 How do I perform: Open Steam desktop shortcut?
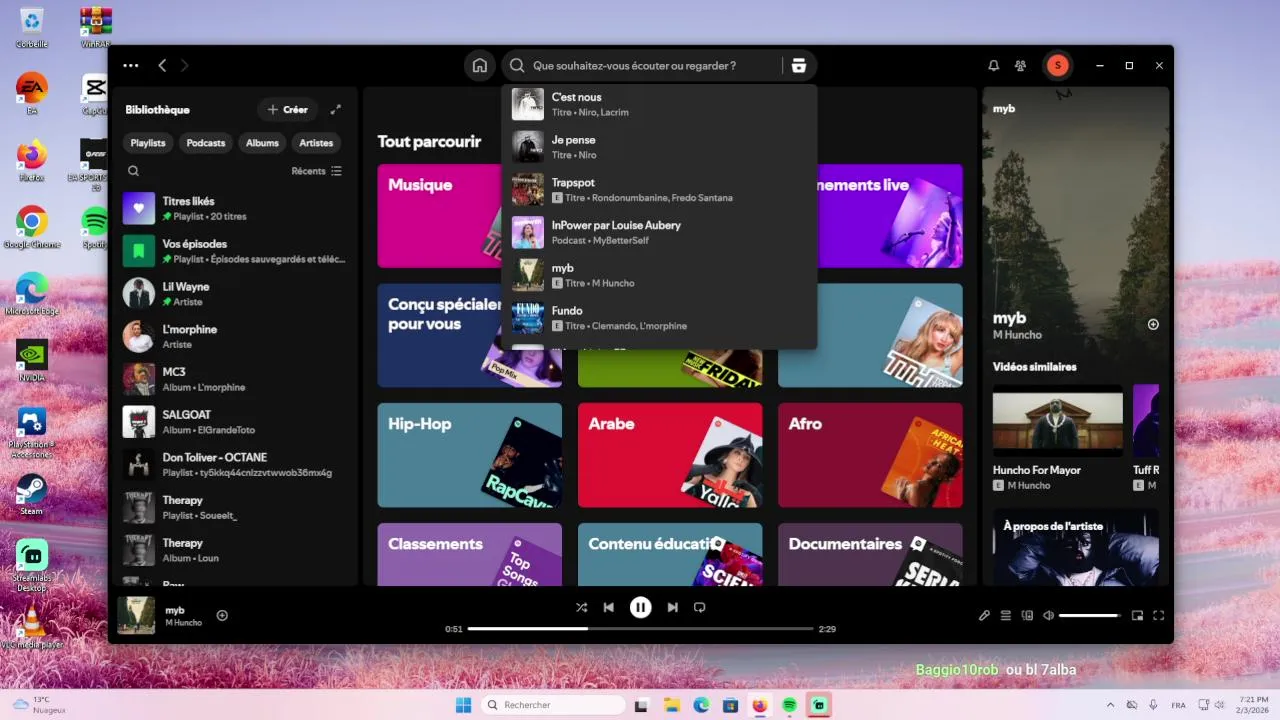pyautogui.click(x=32, y=495)
